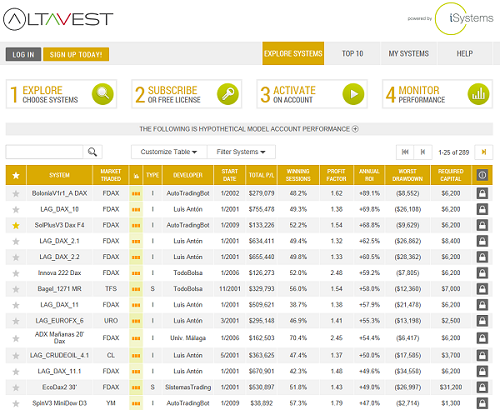Screen dimensions: 500x410
Task: Click the Subscribe key green icon
Action: pyautogui.click(x=228, y=94)
